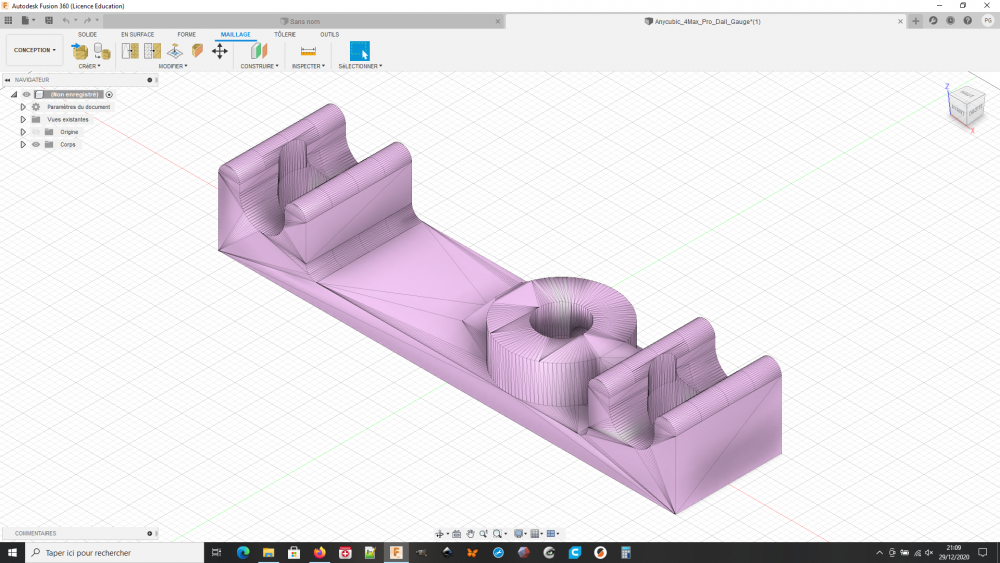Select the Pan hand tool

[470, 534]
